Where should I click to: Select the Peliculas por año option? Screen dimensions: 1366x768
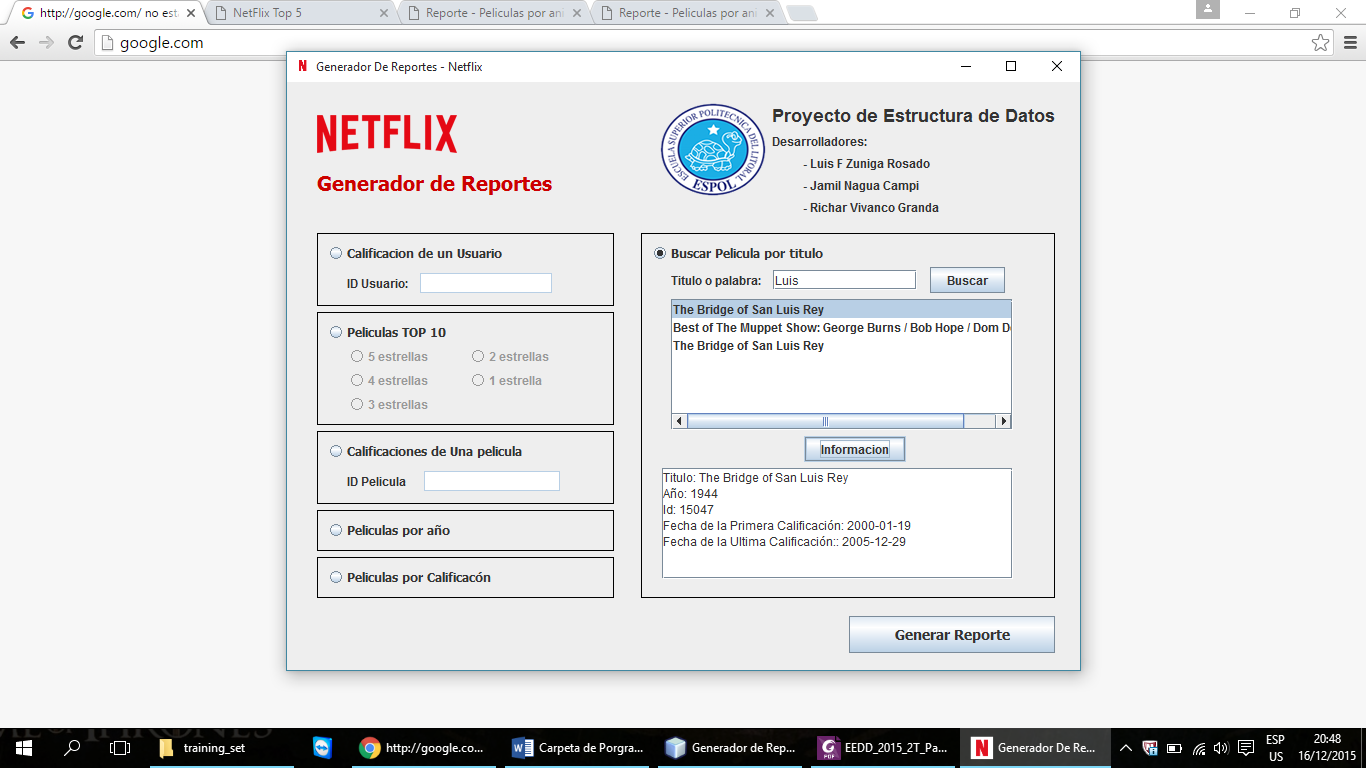pos(336,530)
